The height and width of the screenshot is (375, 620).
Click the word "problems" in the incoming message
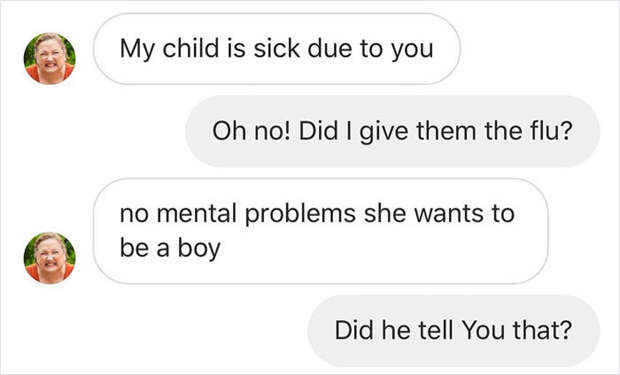click(301, 214)
